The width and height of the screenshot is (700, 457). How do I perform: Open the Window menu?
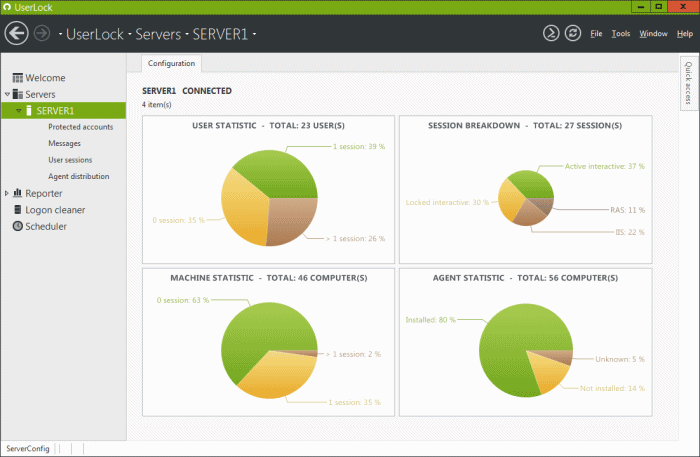point(653,33)
